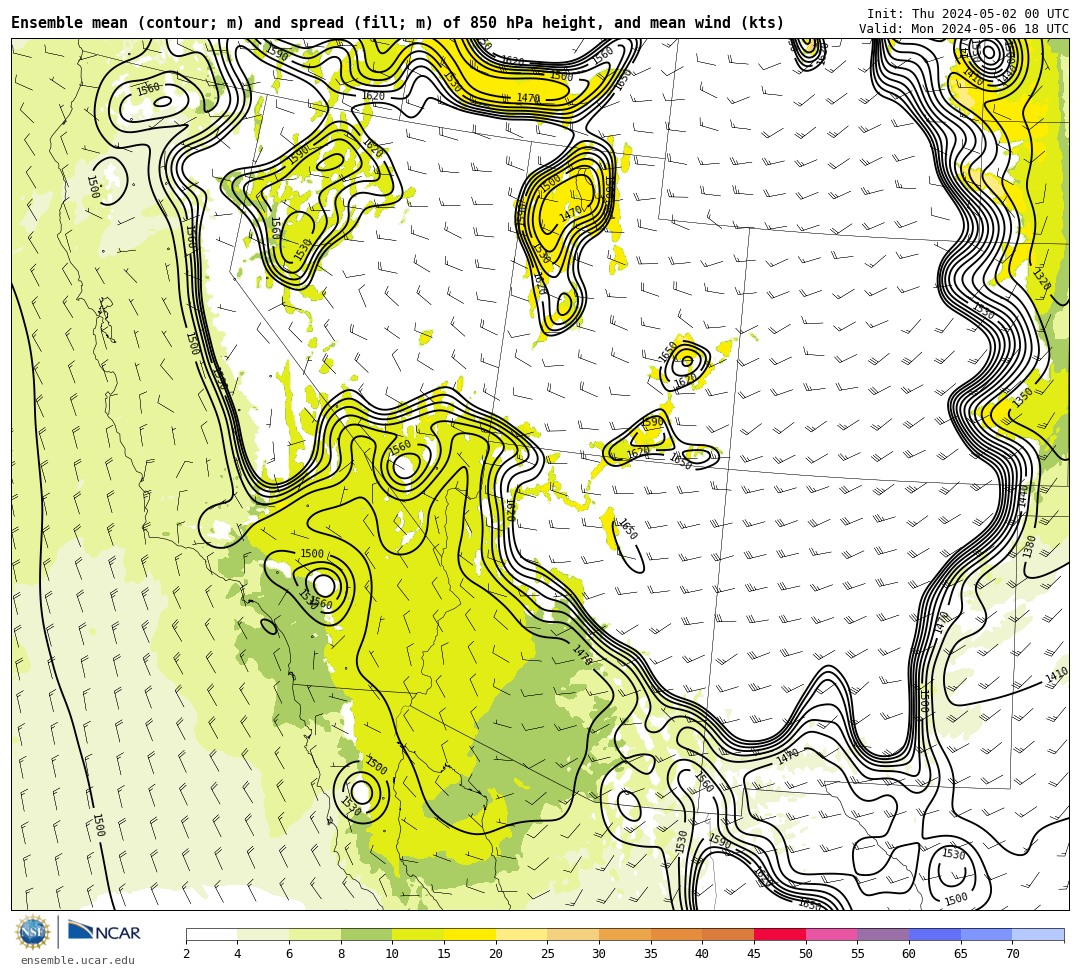Screen dimensions: 1080x973
Task: Click the 1380 contour label on the map
Action: click(1029, 547)
